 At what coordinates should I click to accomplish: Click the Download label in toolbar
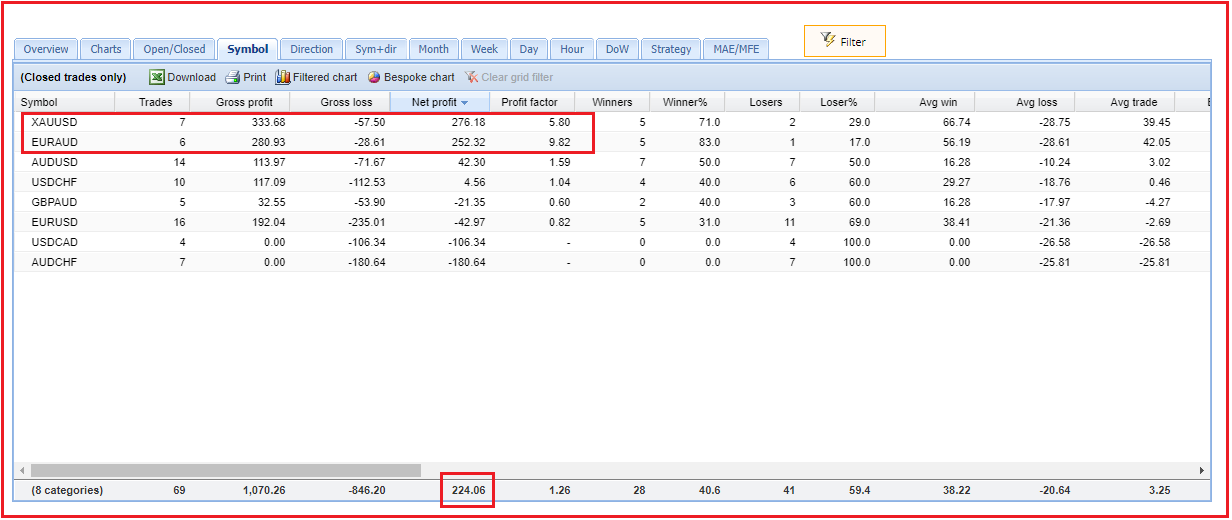192,77
